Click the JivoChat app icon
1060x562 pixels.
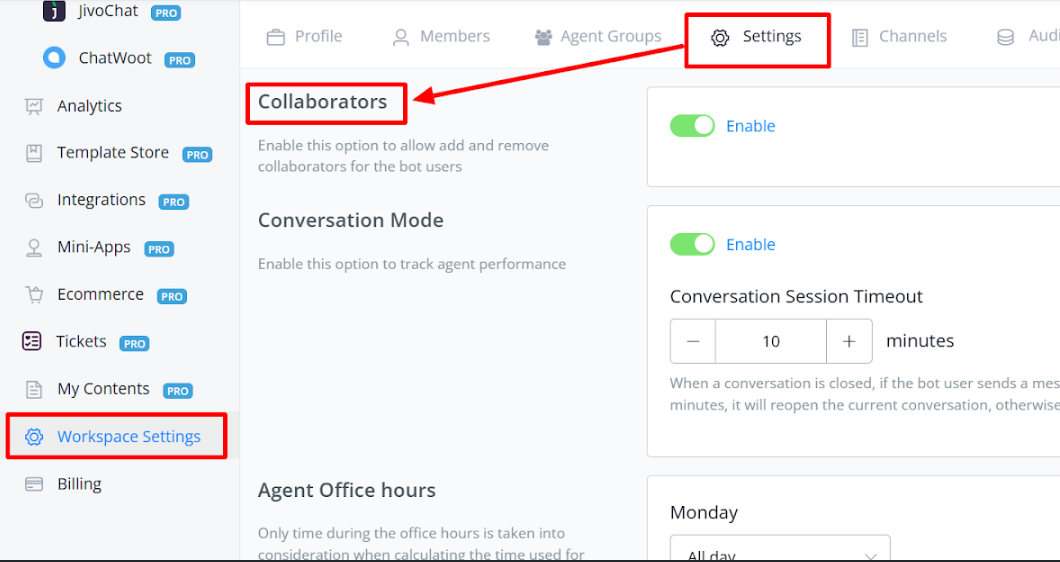point(54,12)
